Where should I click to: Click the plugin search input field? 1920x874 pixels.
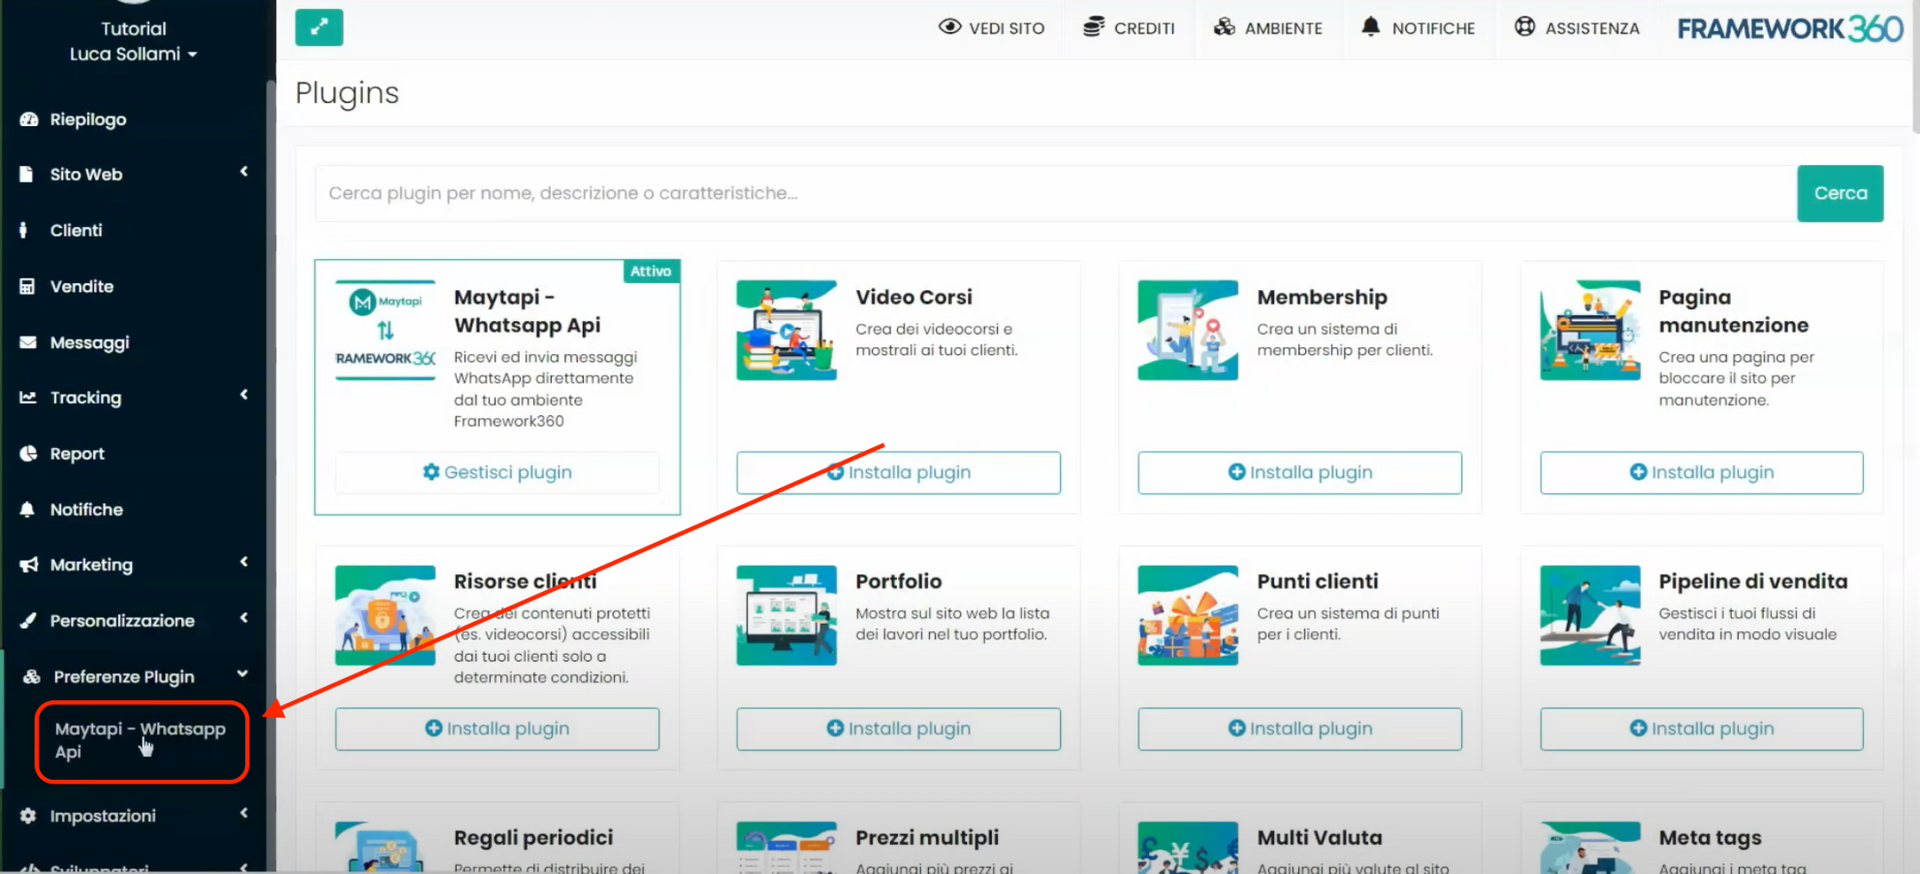(x=1055, y=193)
